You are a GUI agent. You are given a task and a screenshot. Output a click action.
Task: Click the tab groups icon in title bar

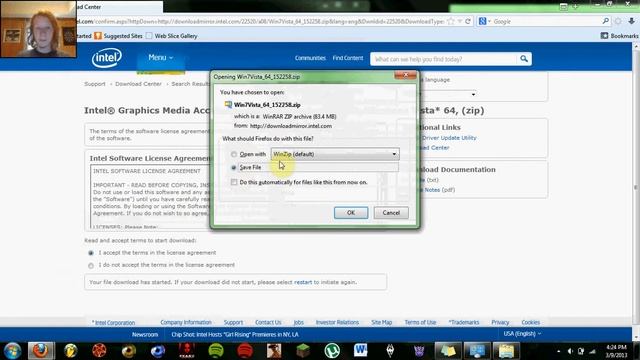click(564, 7)
